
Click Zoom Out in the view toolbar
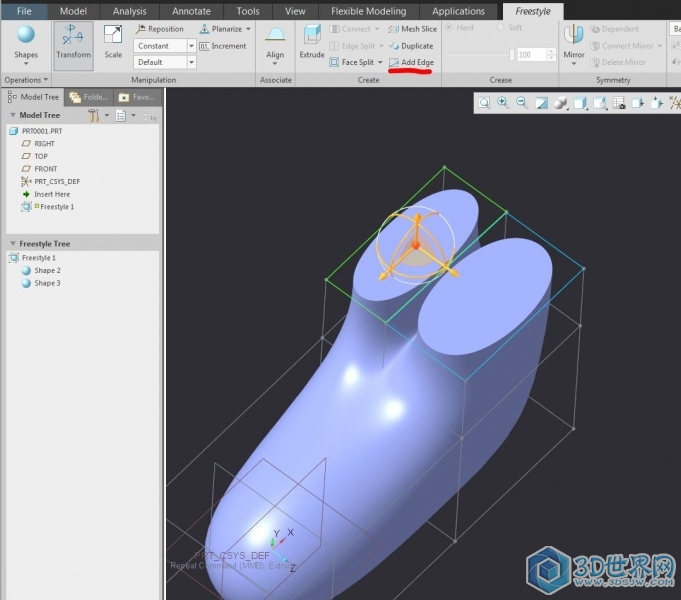[522, 102]
